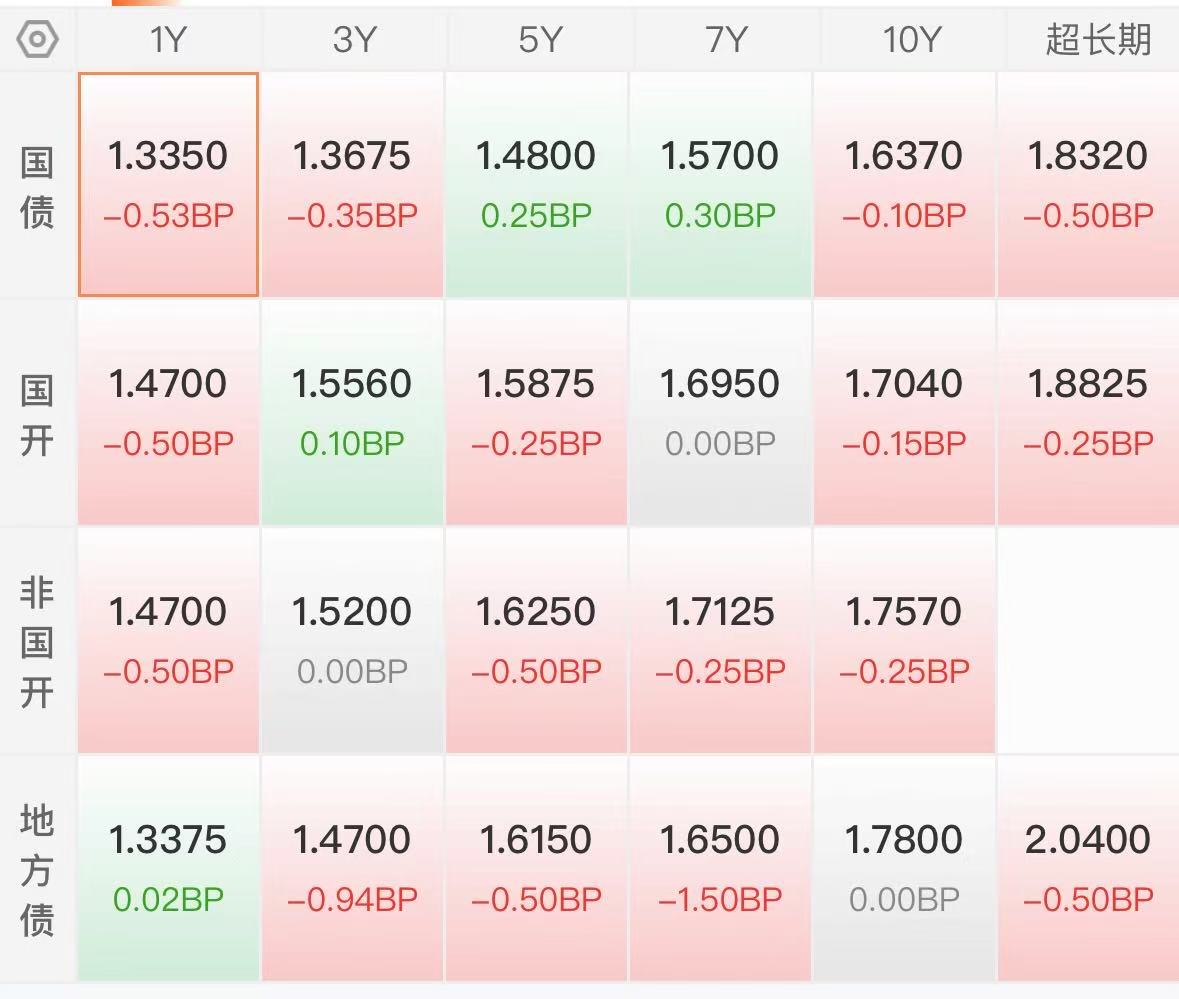Select the 非国开 3Y cell 1.5200
Viewport: 1179px width, 999px height.
pos(352,640)
